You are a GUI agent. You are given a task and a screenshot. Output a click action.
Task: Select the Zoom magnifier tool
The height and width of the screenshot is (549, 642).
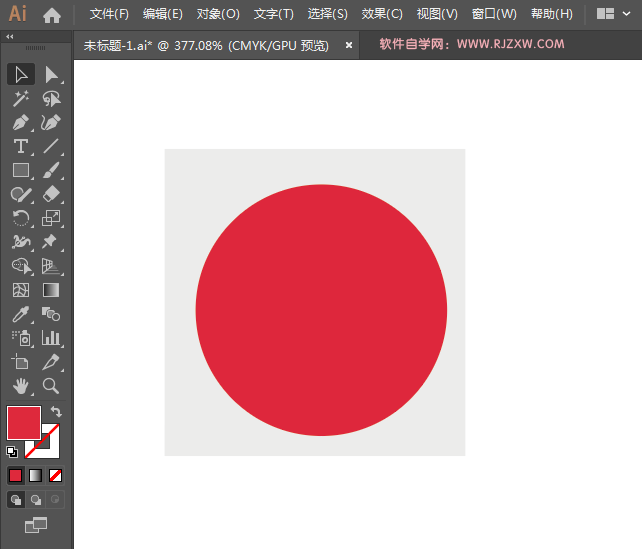click(51, 386)
